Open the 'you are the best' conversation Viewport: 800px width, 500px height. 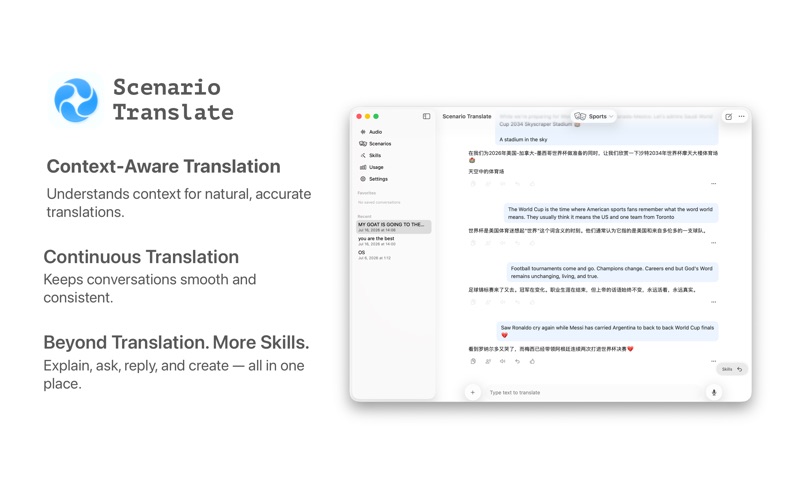coord(393,241)
